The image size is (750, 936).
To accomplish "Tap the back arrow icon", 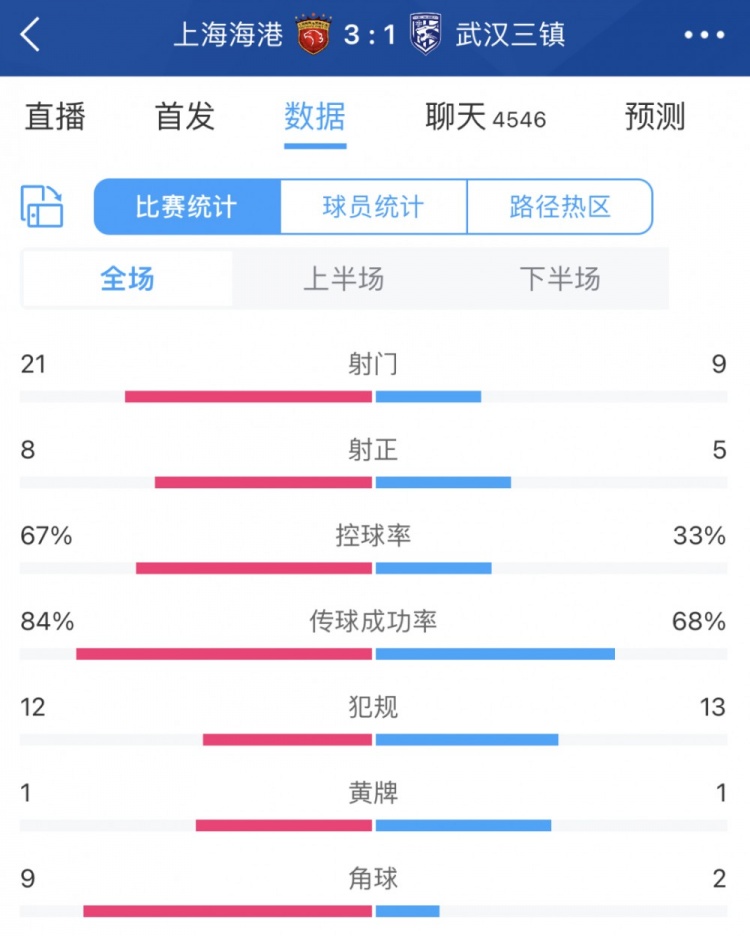I will pyautogui.click(x=31, y=35).
